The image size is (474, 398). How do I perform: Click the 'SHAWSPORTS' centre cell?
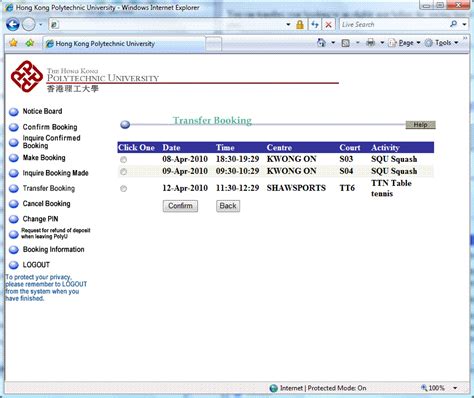296,188
